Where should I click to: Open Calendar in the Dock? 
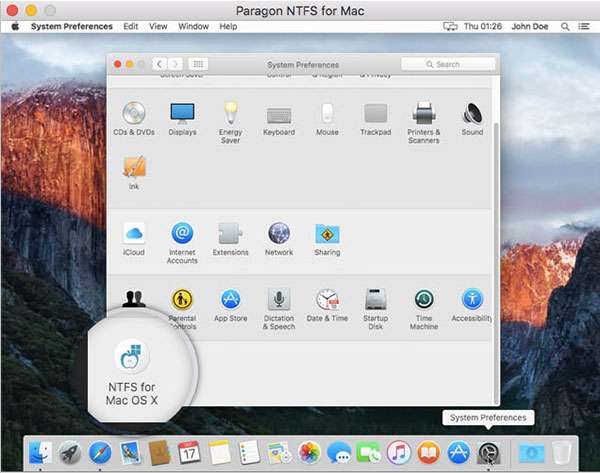pos(189,452)
